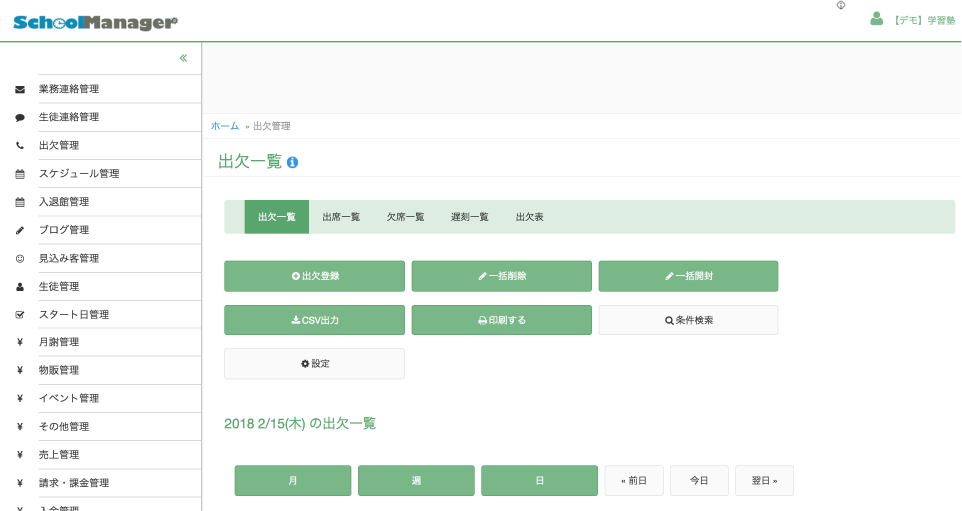The width and height of the screenshot is (962, 511).
Task: Click the 印刷する print button
Action: [502, 320]
